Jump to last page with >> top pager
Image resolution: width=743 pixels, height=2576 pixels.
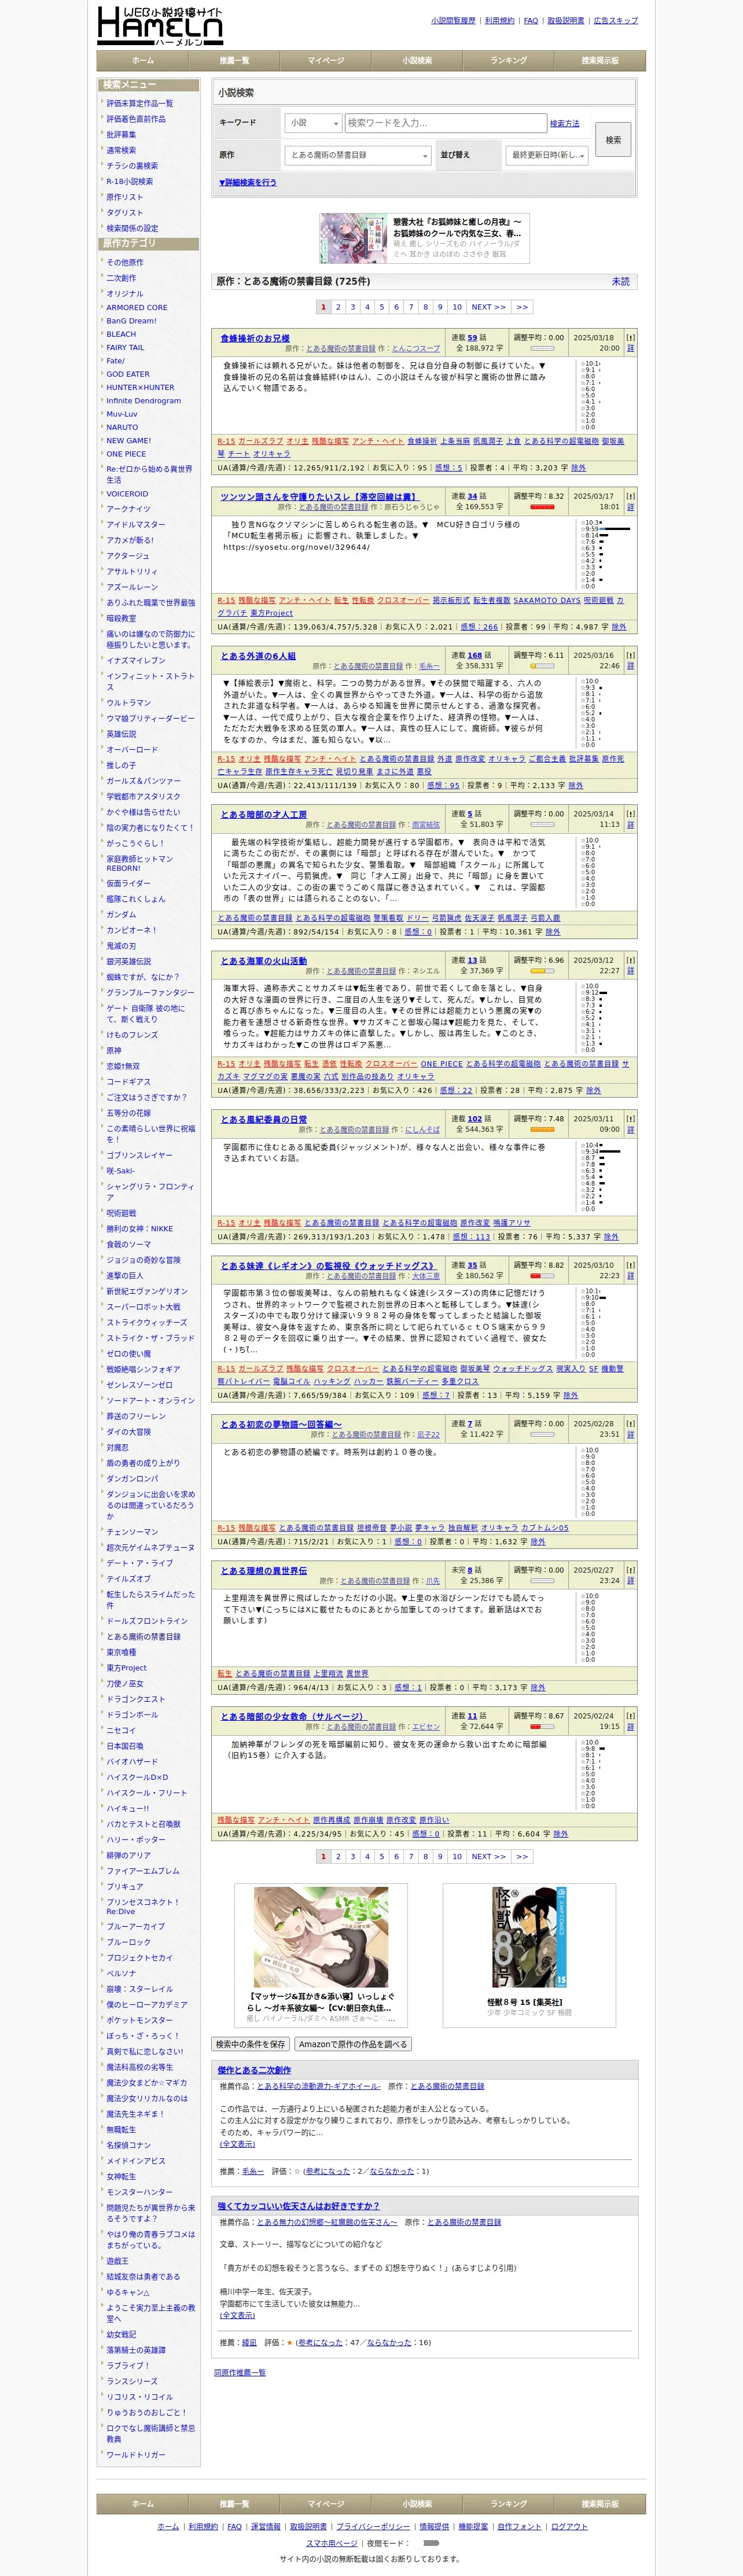(x=522, y=307)
